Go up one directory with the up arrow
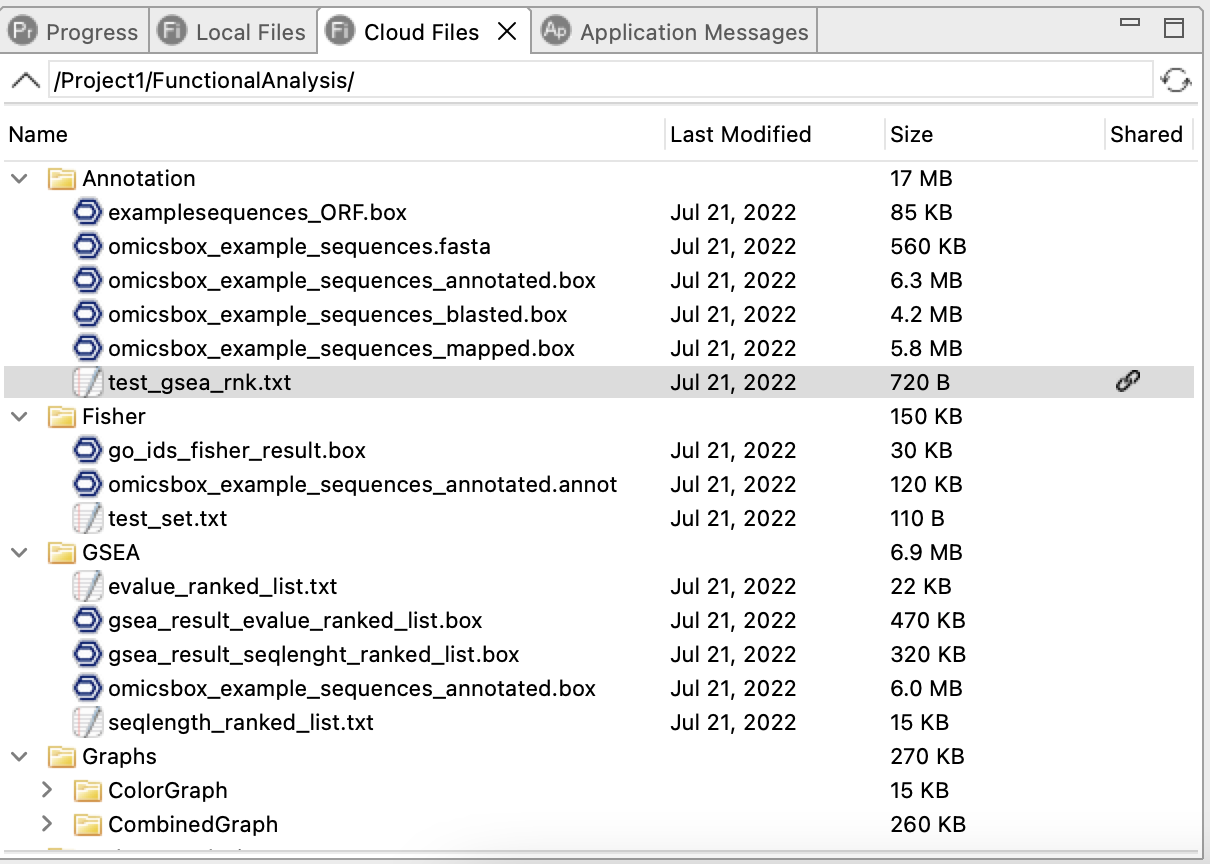Viewport: 1210px width, 864px height. tap(26, 81)
